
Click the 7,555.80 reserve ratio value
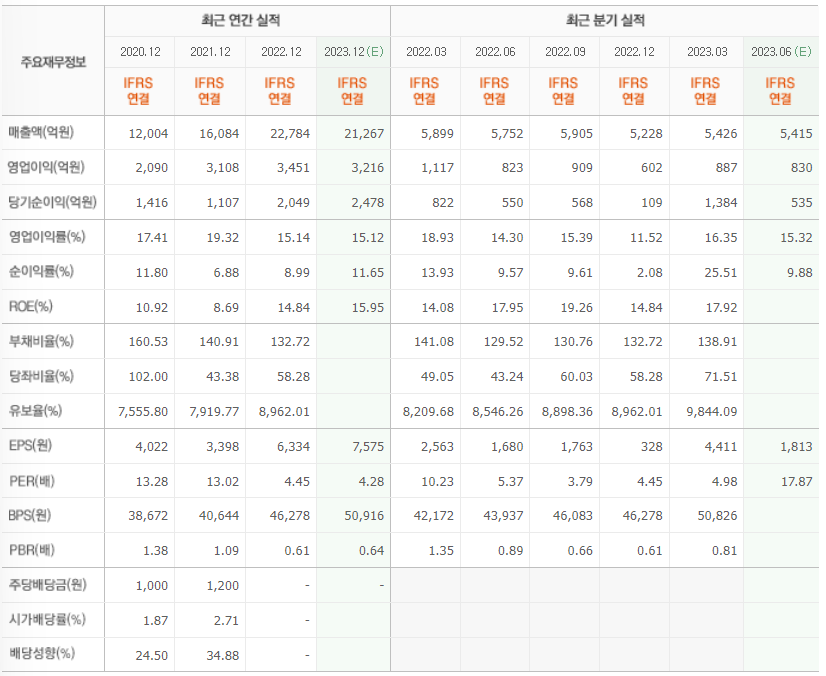pyautogui.click(x=143, y=412)
